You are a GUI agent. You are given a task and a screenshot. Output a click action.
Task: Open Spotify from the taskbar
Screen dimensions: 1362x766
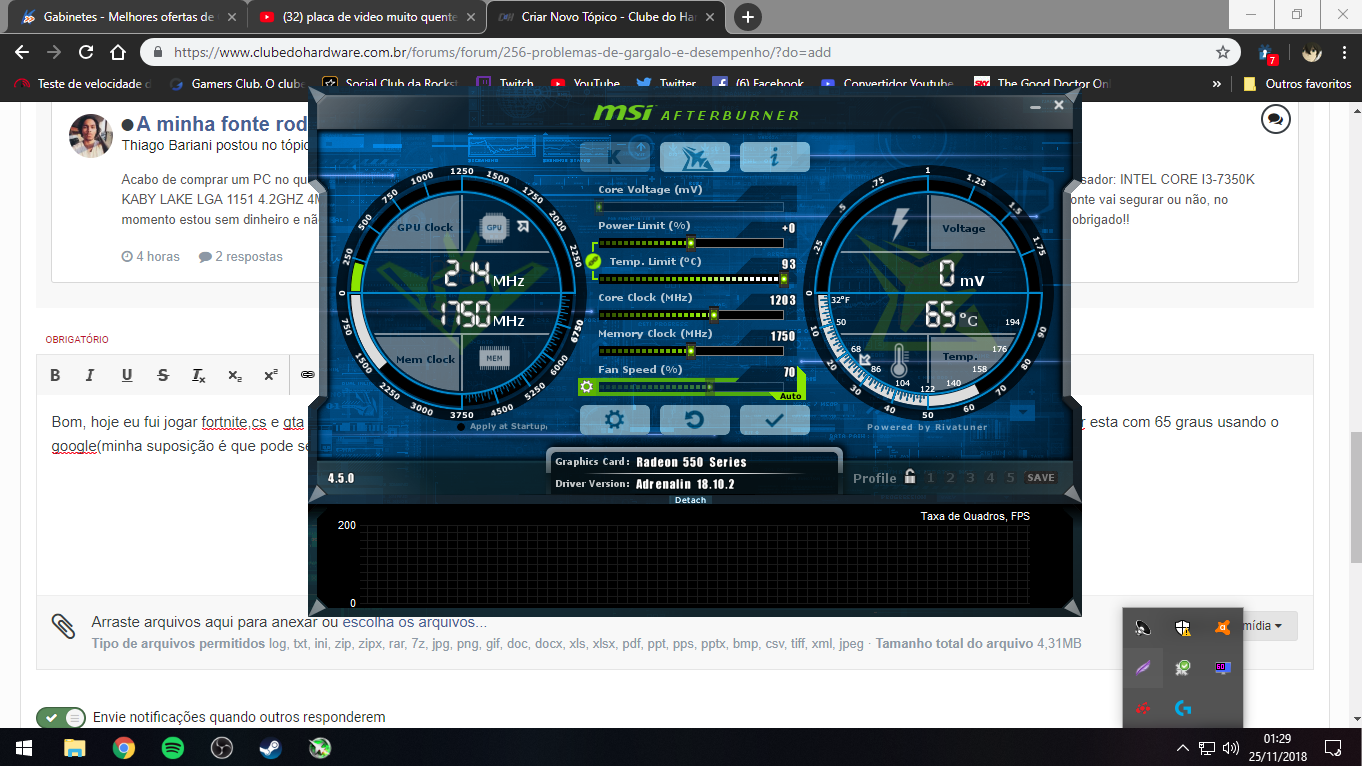coord(172,747)
